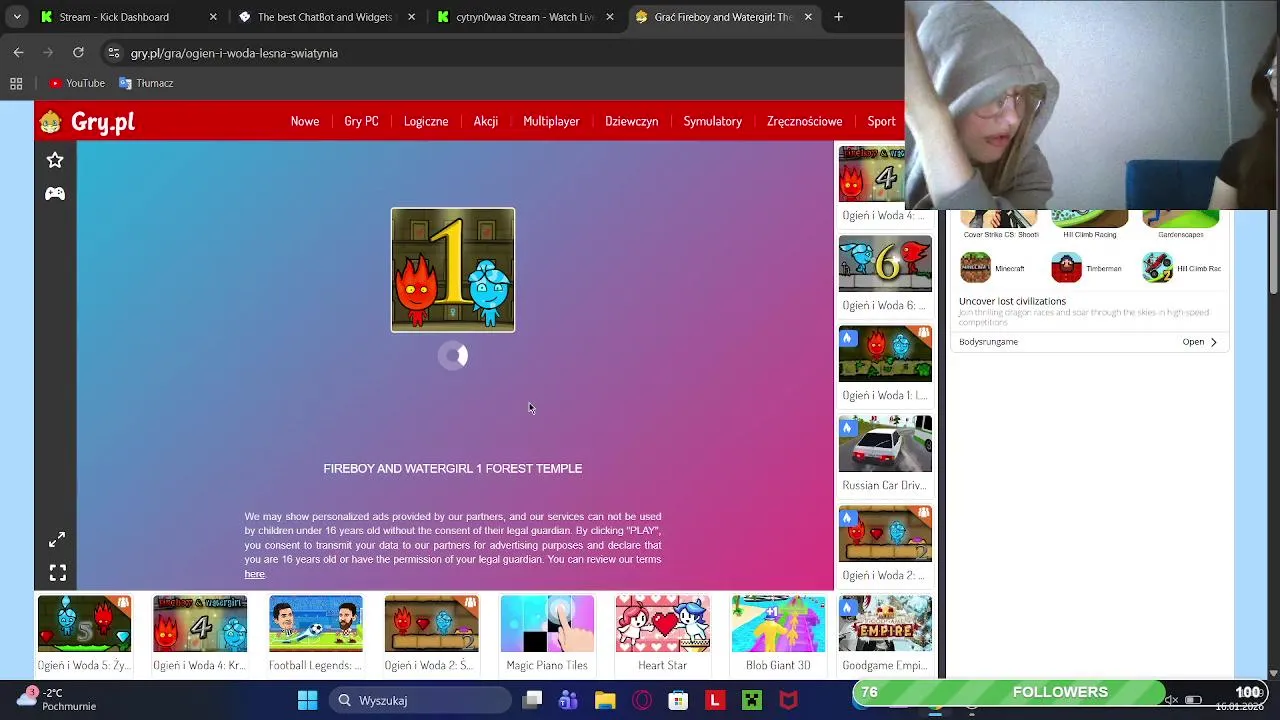Open the Logiczne menu category

(426, 121)
